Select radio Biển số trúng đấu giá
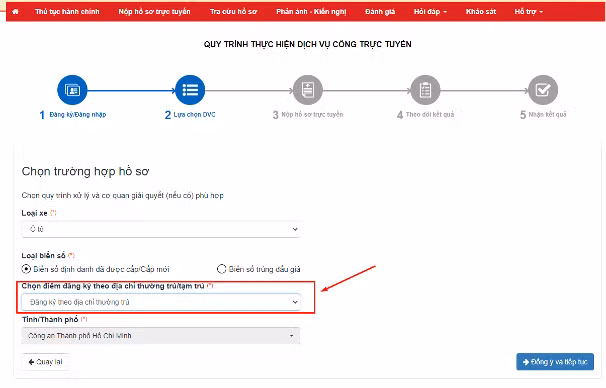 click(x=221, y=269)
